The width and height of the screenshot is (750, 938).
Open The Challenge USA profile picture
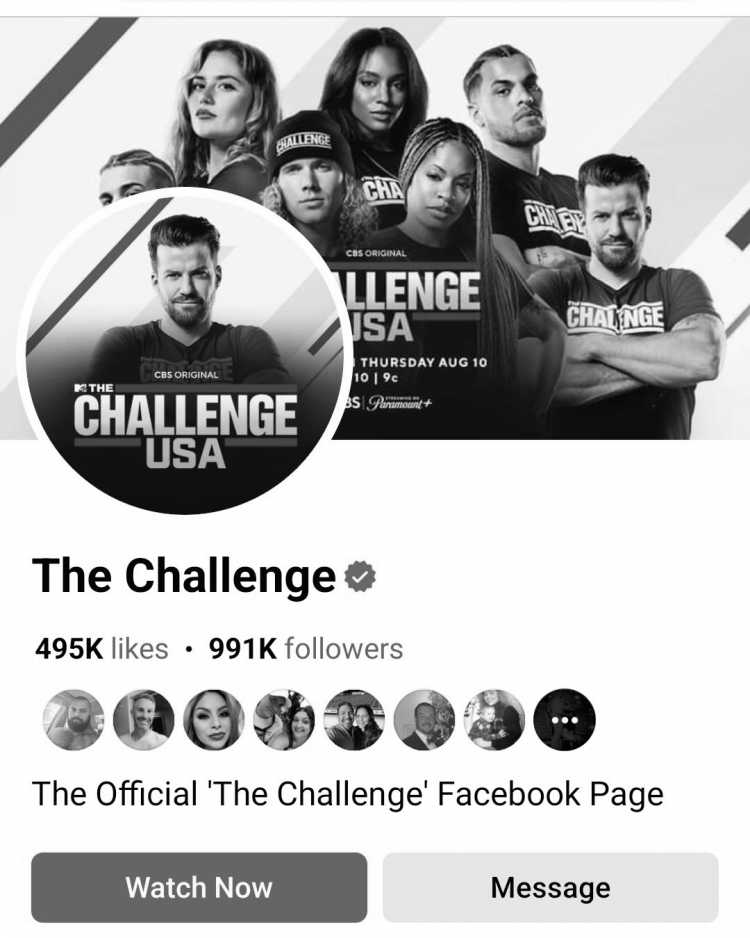tap(184, 352)
